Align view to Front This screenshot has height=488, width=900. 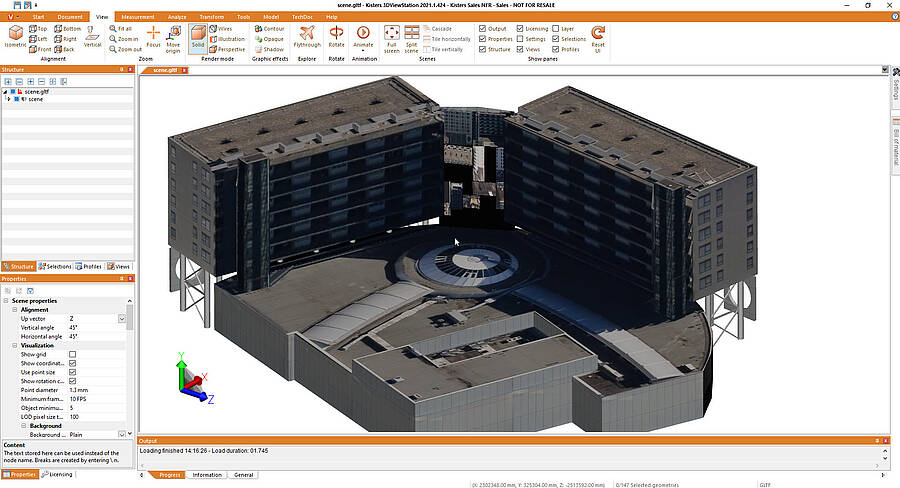pos(40,49)
